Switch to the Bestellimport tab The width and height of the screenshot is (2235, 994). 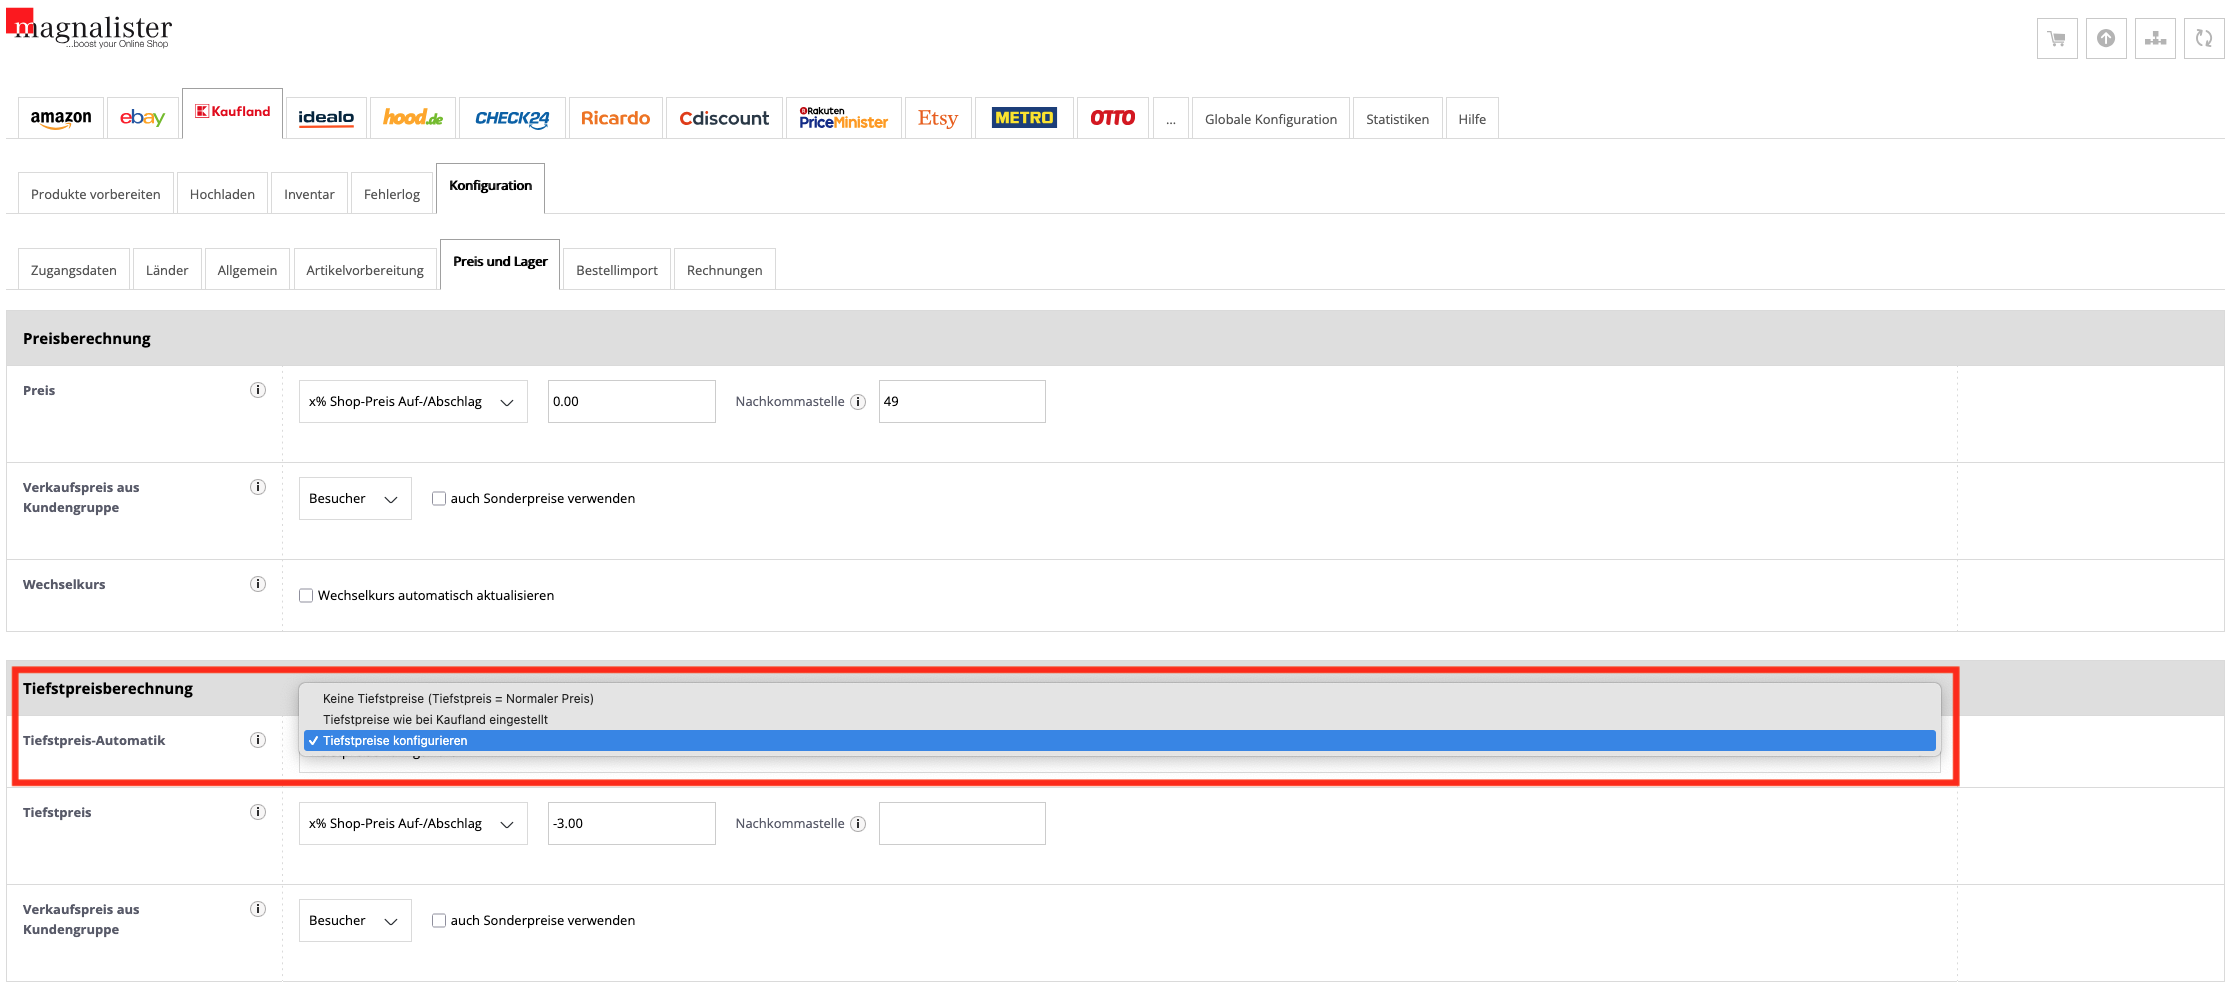pos(616,270)
